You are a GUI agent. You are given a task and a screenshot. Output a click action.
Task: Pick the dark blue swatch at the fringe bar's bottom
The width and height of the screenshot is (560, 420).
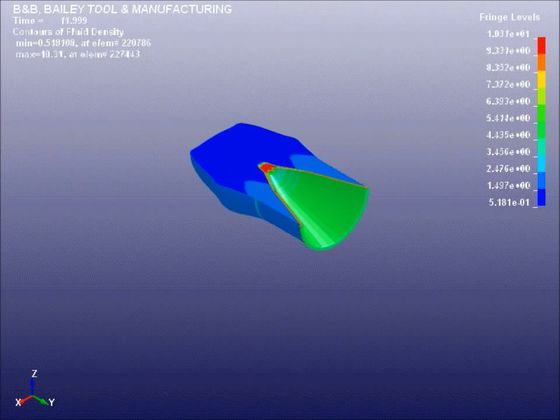[x=541, y=198]
